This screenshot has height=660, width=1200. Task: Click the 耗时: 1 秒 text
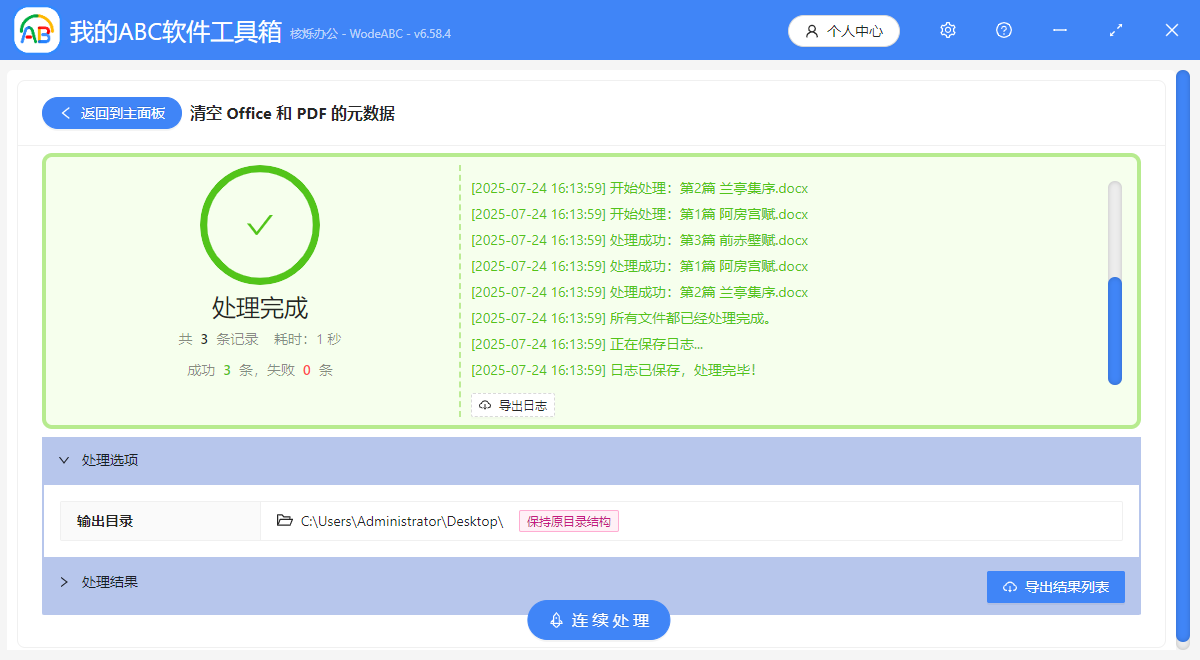pyautogui.click(x=307, y=340)
